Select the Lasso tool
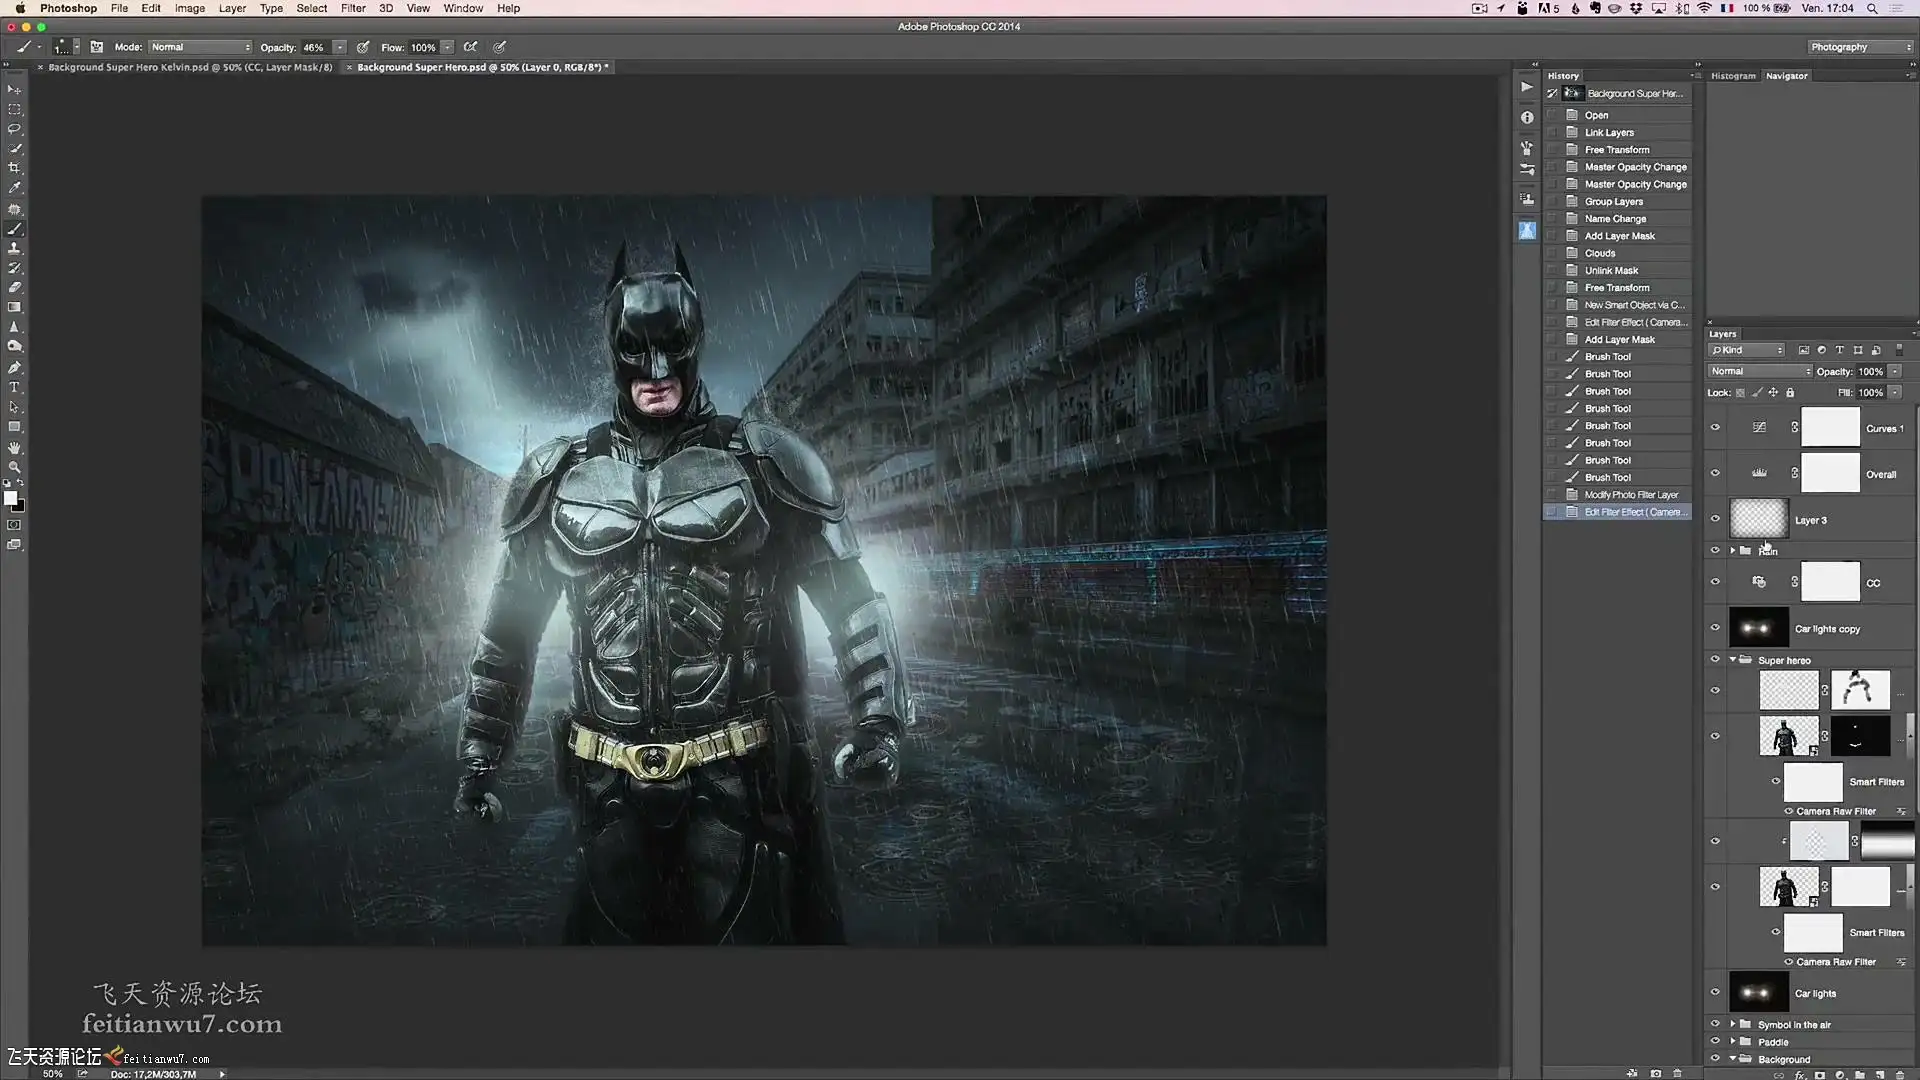 click(14, 129)
